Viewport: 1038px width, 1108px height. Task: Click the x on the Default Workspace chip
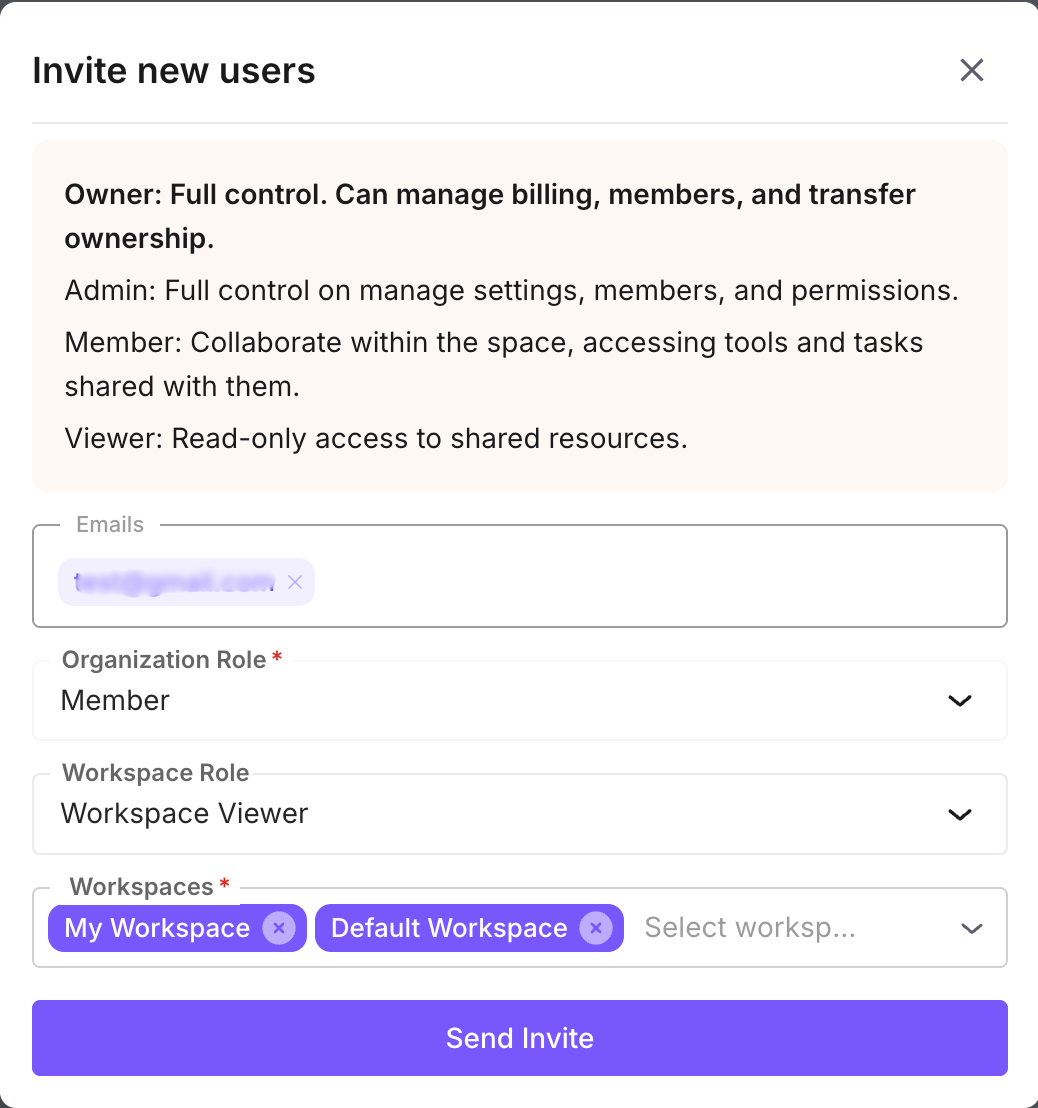click(x=595, y=928)
